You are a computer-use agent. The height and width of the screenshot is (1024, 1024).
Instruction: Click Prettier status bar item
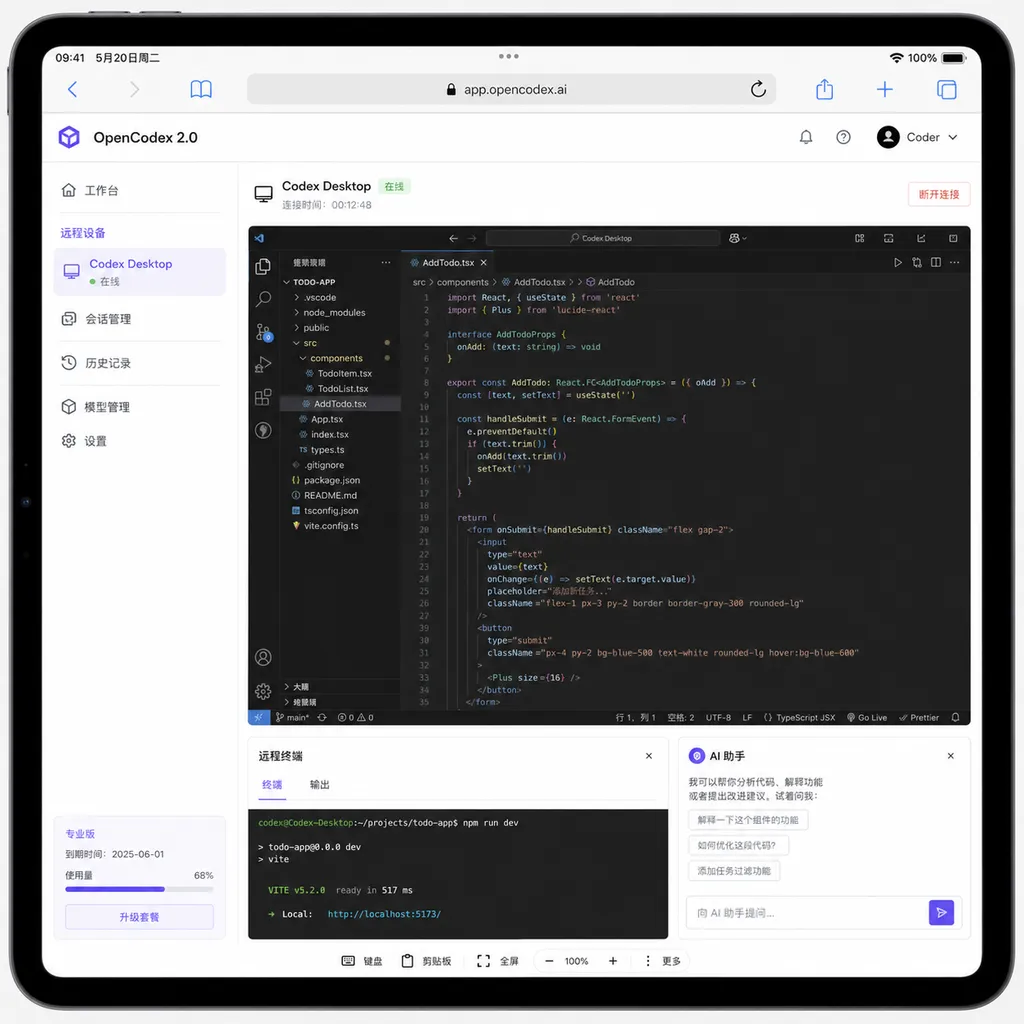coord(919,717)
